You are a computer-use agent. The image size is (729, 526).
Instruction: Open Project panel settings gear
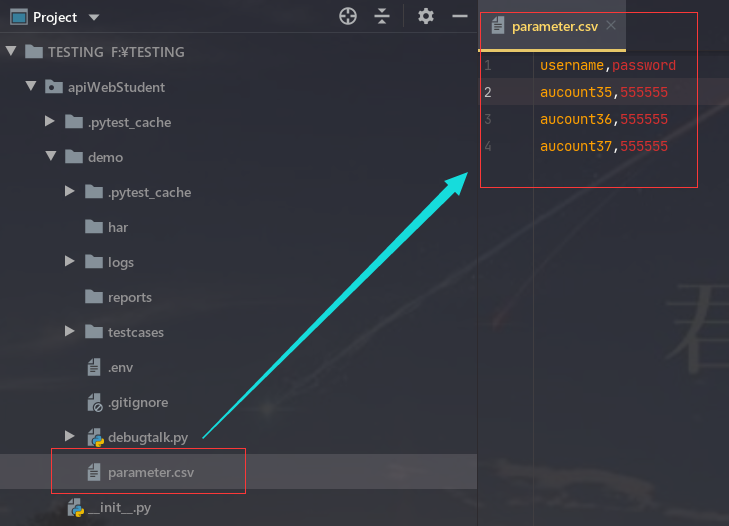coord(426,16)
